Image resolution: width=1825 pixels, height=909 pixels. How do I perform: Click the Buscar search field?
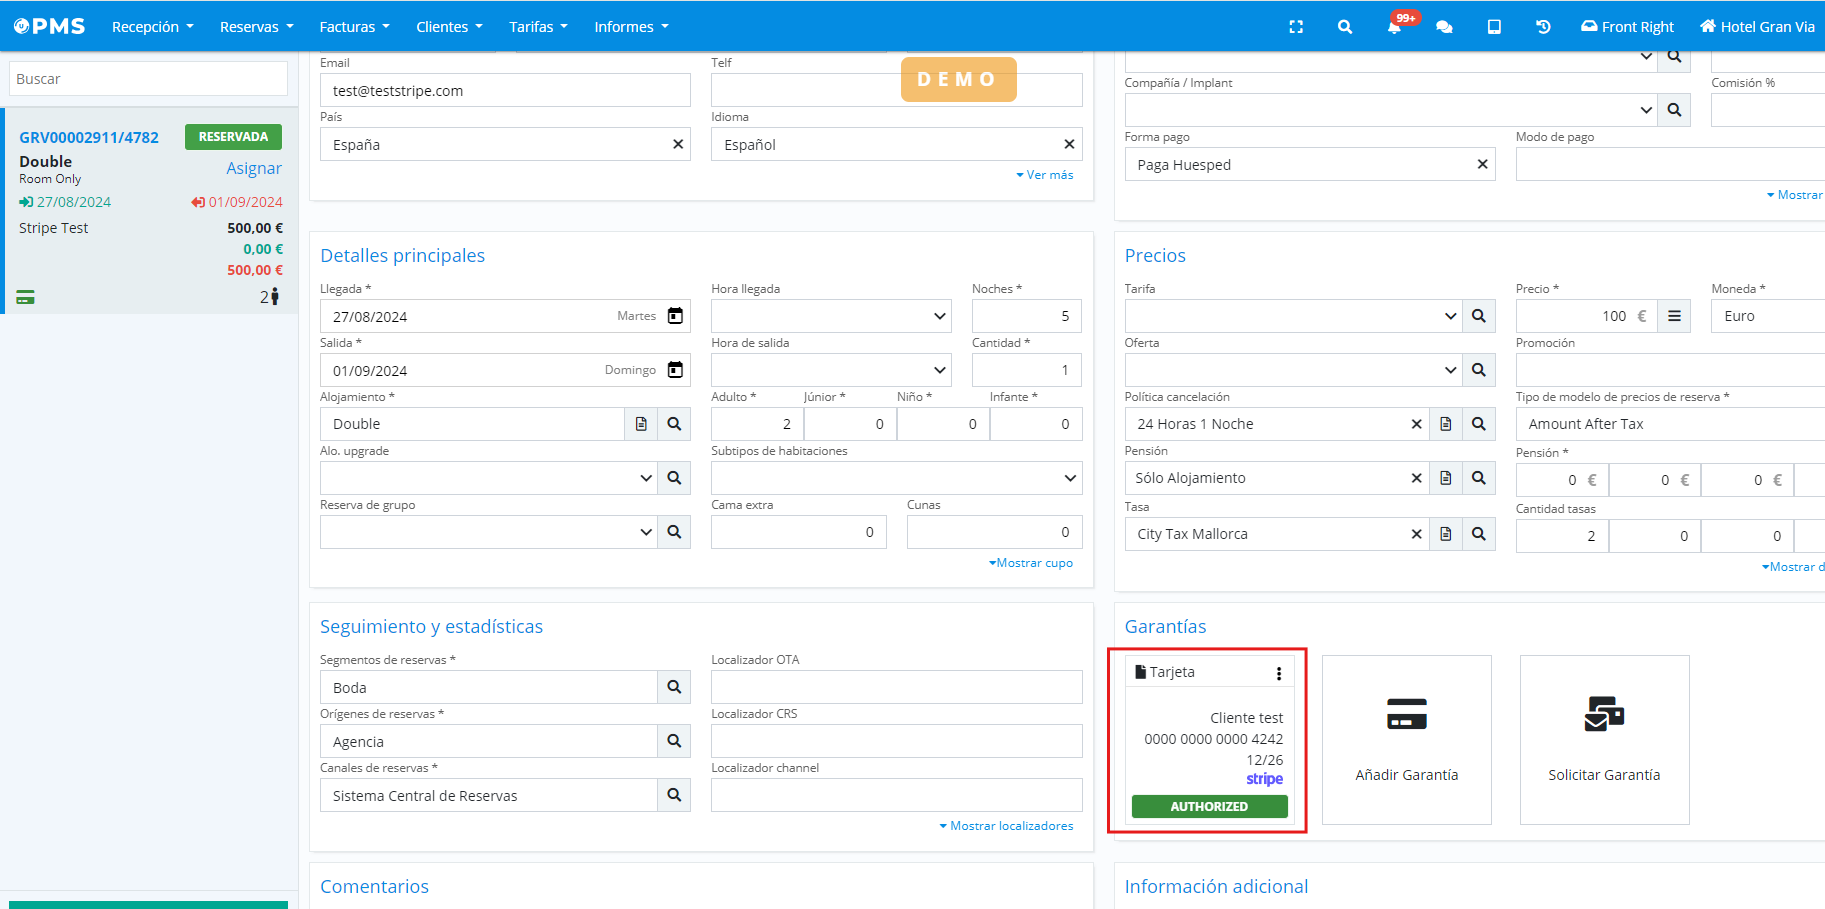pos(148,79)
